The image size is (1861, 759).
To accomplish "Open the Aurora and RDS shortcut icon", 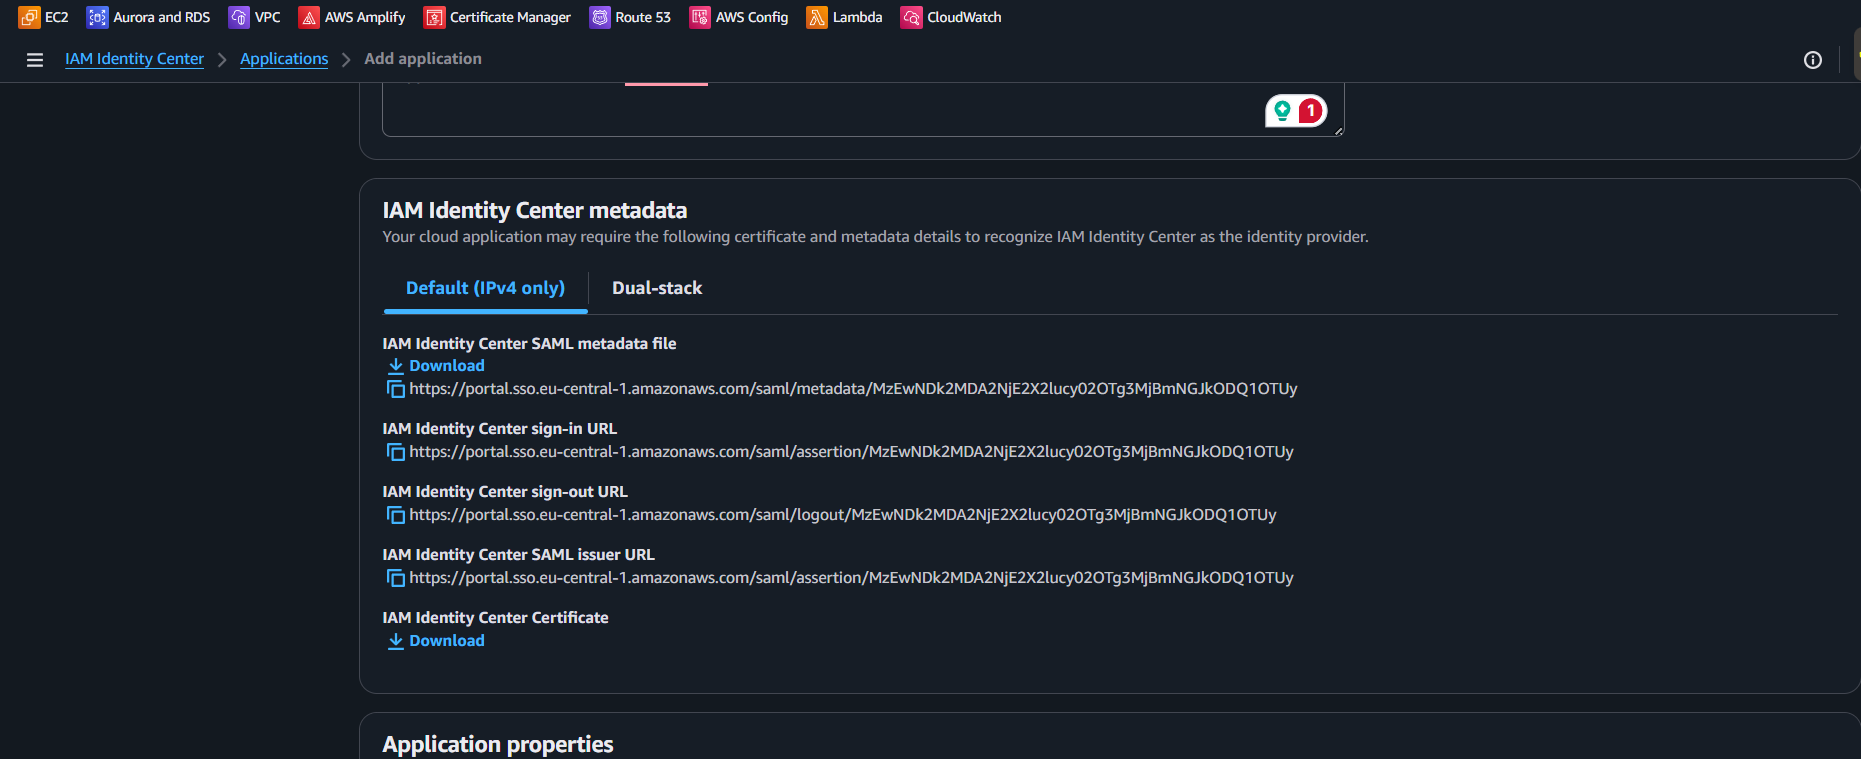I will pos(97,17).
